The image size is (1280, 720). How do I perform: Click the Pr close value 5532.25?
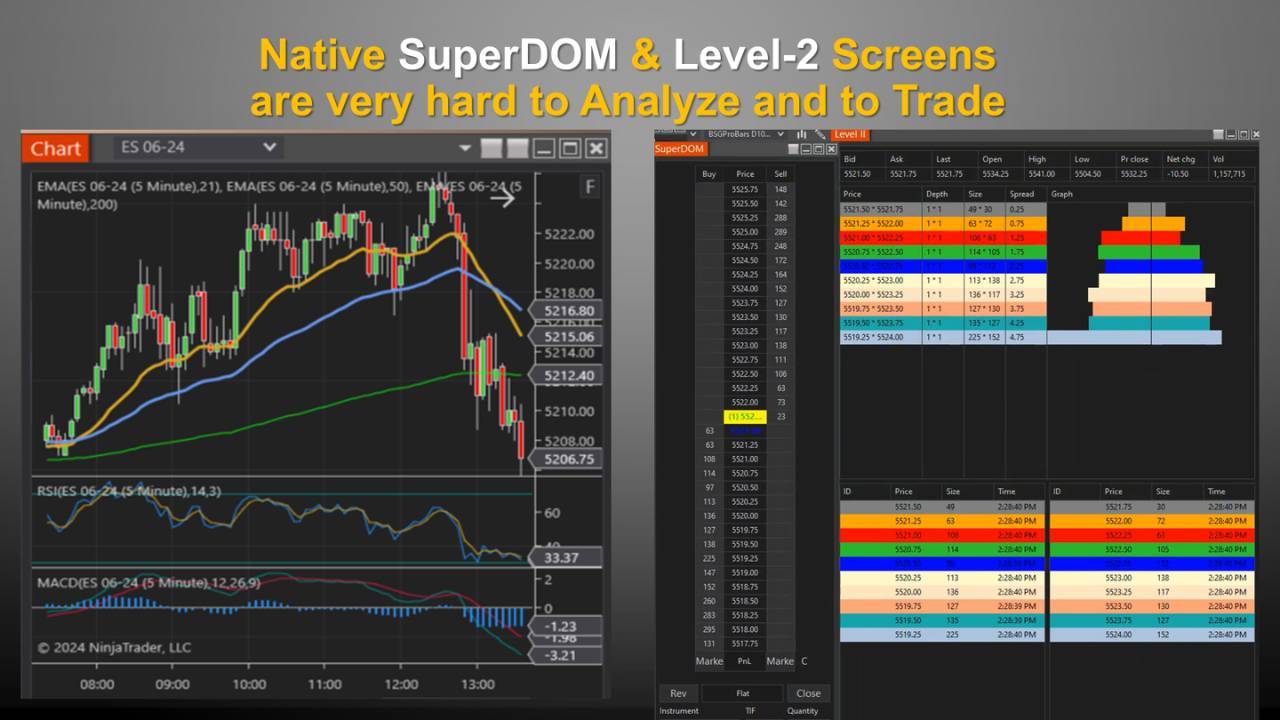1134,173
